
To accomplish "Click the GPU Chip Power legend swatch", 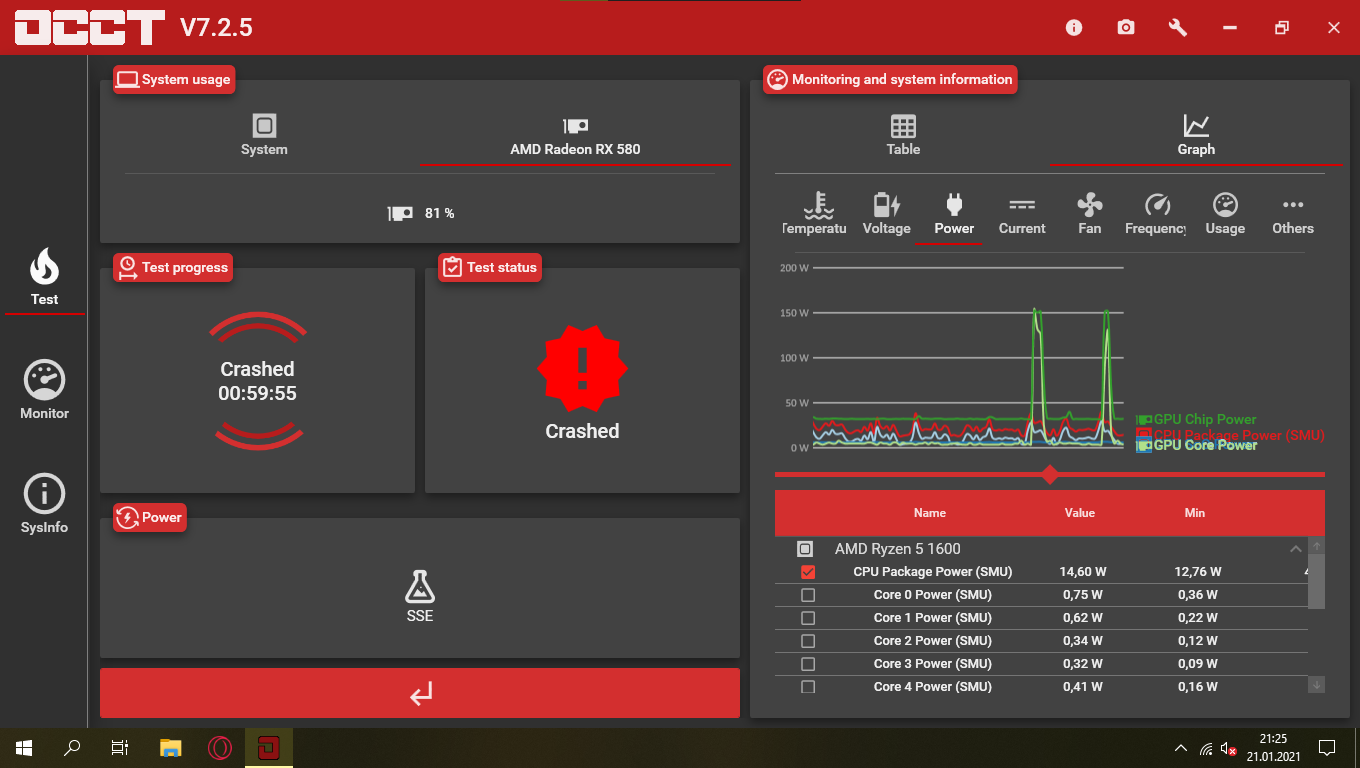I will coord(1144,420).
